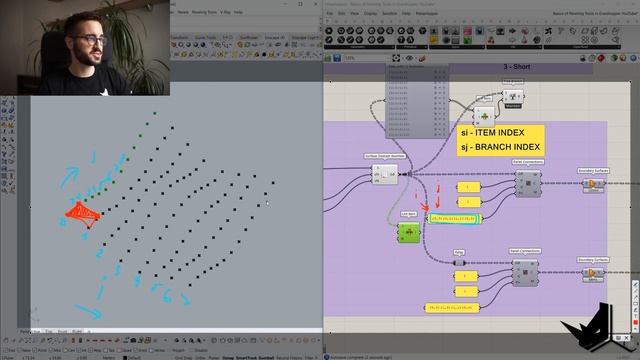Click the Zoom Extents icon in Grasshopper canvas toolbar
Image resolution: width=640 pixels, height=360 pixels.
coord(396,58)
